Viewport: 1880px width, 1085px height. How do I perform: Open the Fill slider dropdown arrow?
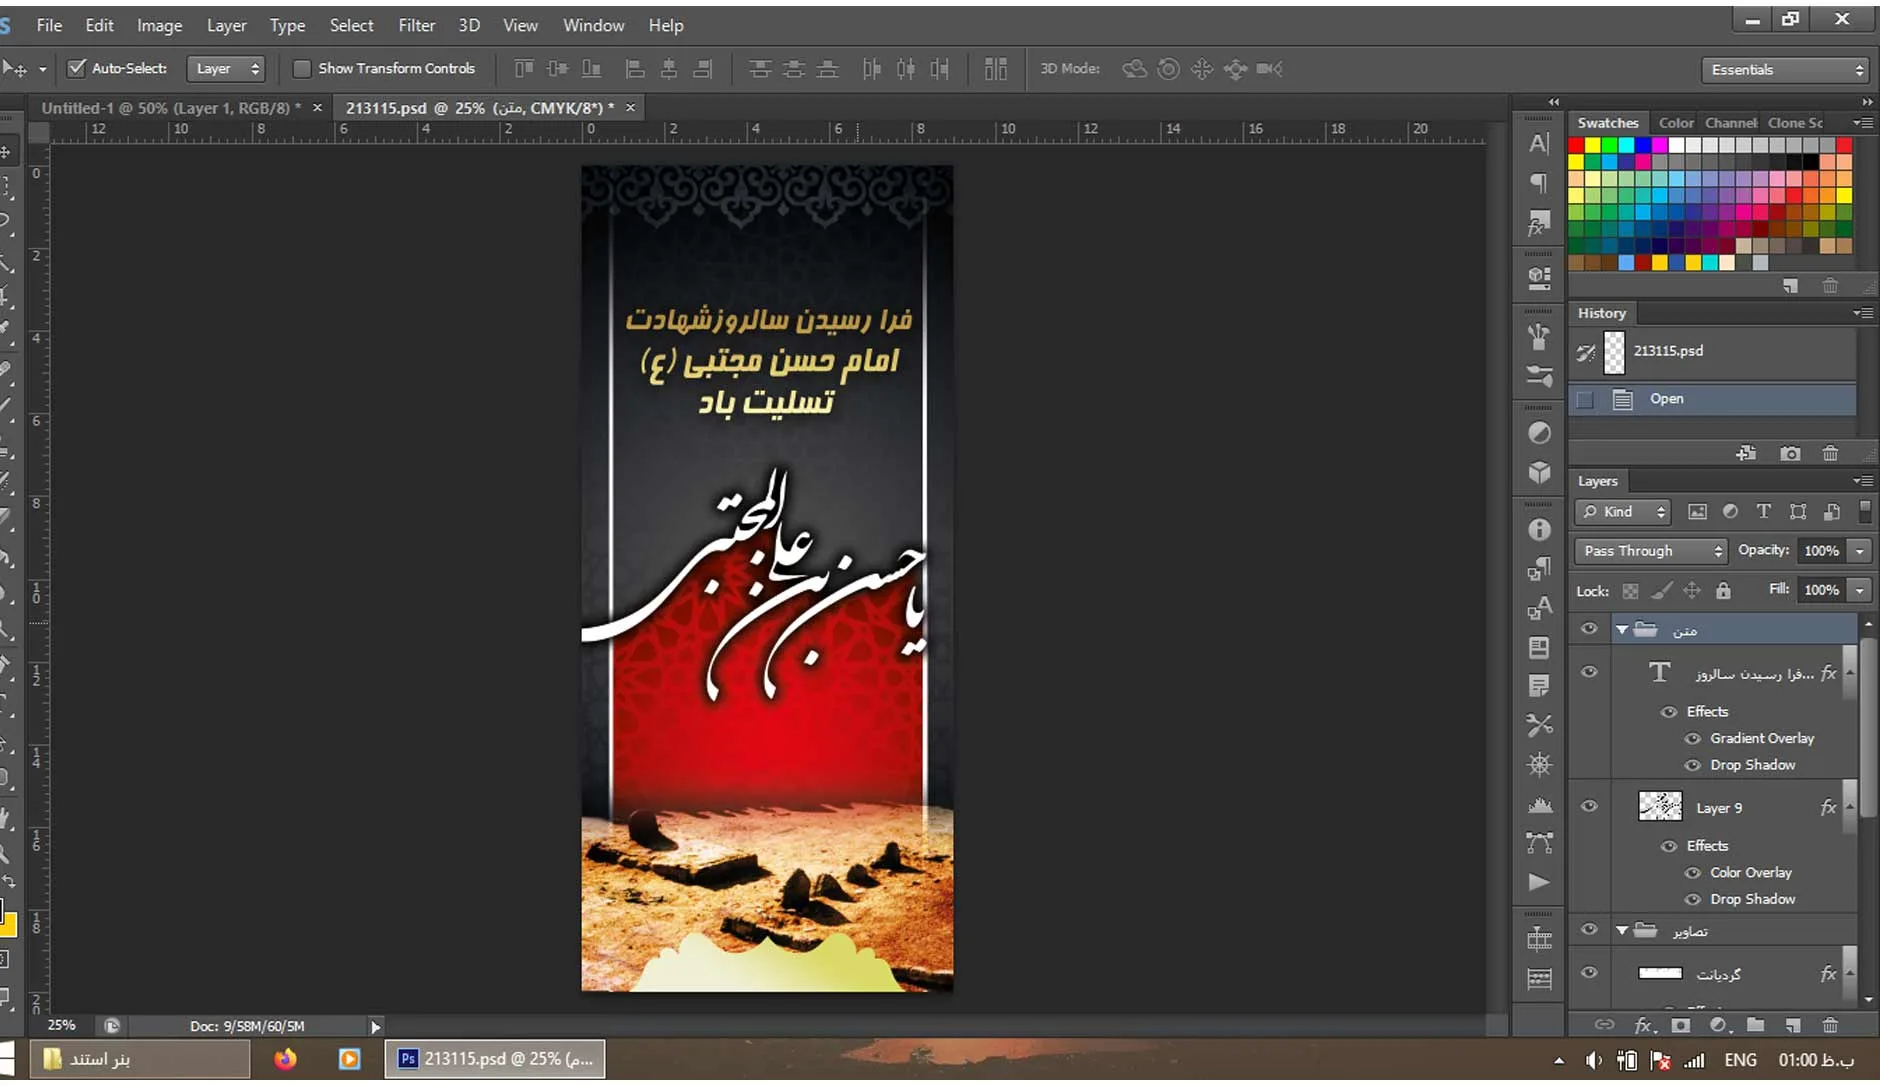(1860, 590)
